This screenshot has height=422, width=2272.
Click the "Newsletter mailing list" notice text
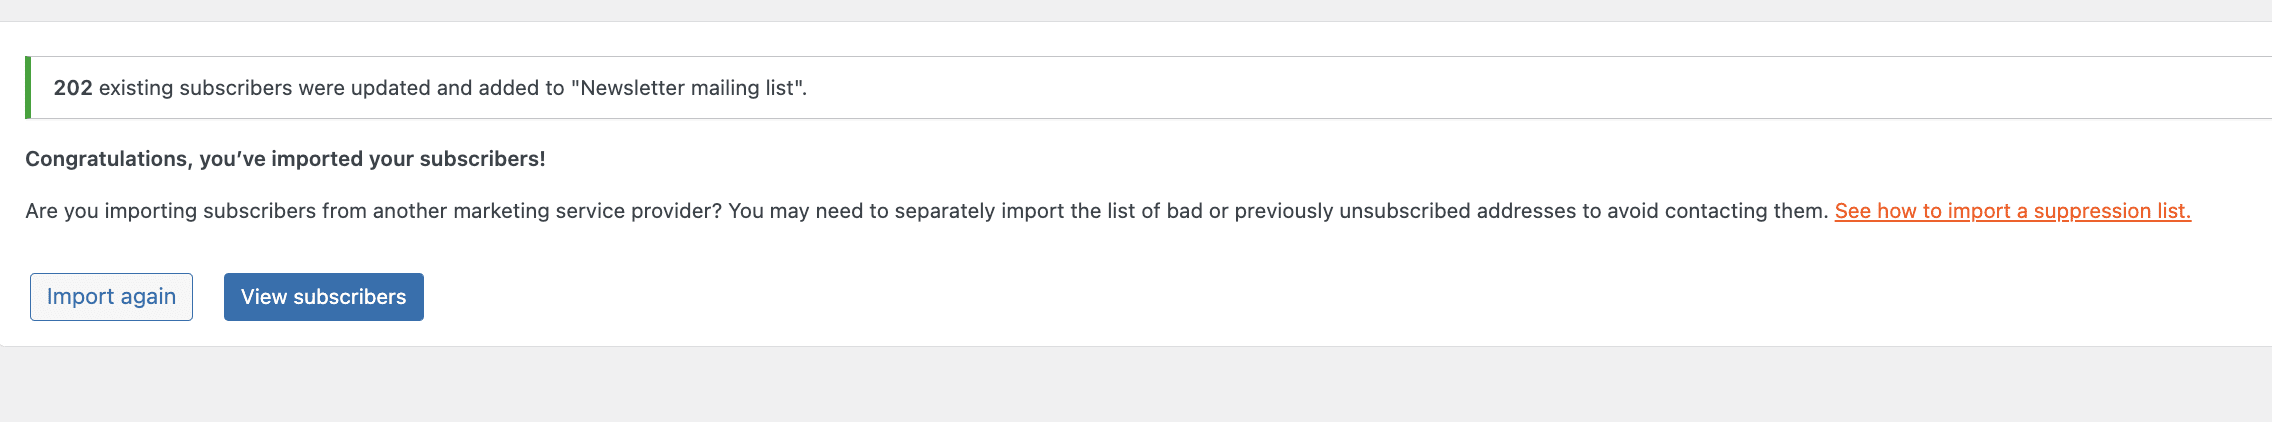(x=690, y=88)
